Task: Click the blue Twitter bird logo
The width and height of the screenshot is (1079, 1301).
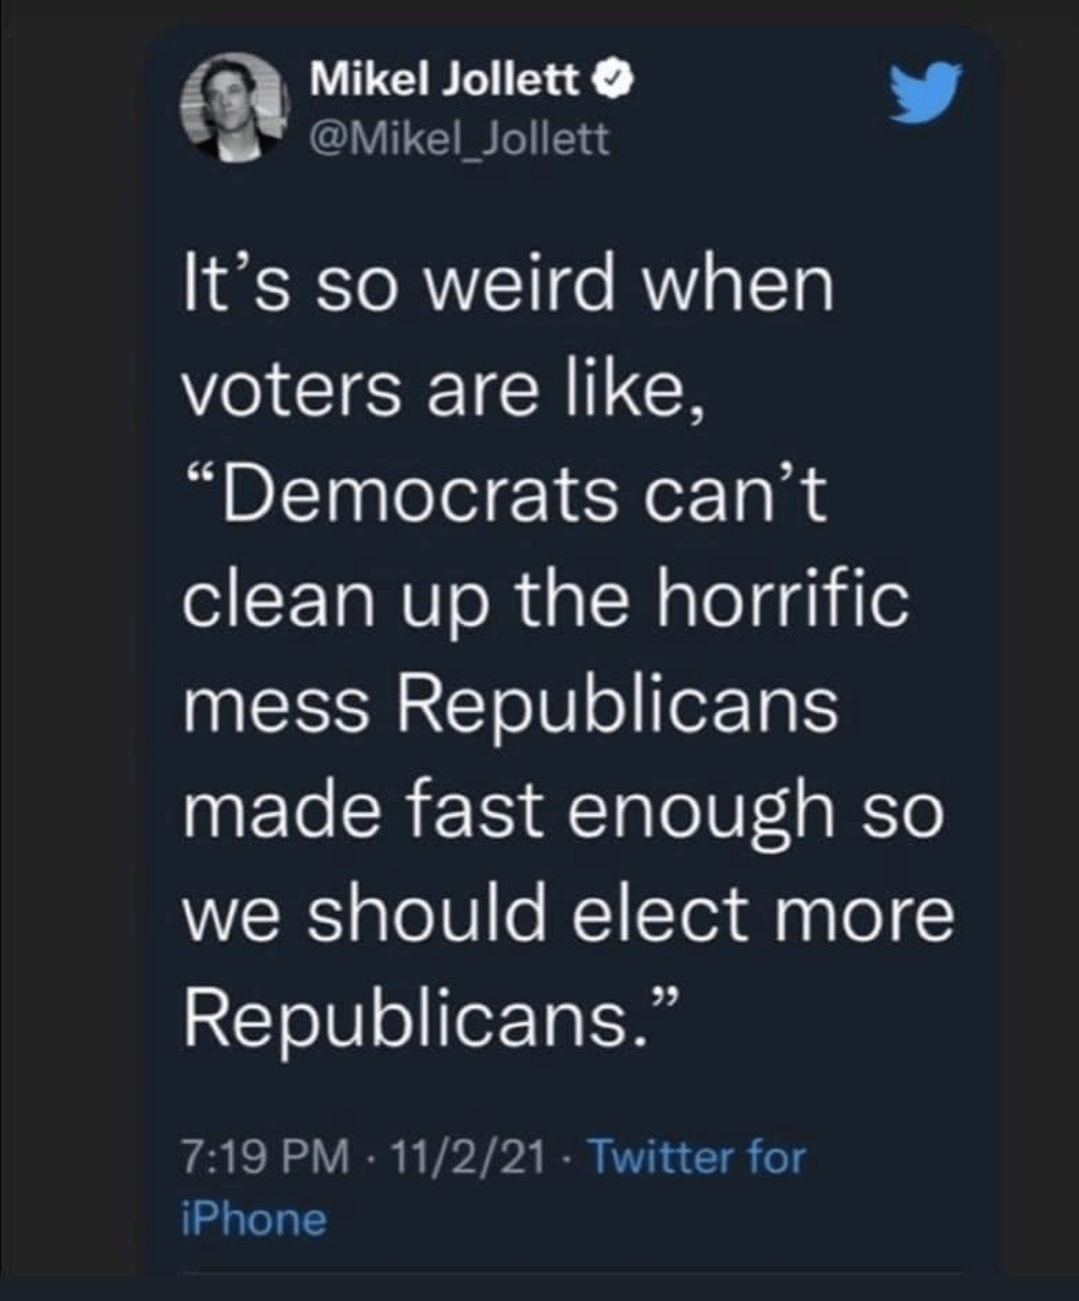Action: [926, 92]
